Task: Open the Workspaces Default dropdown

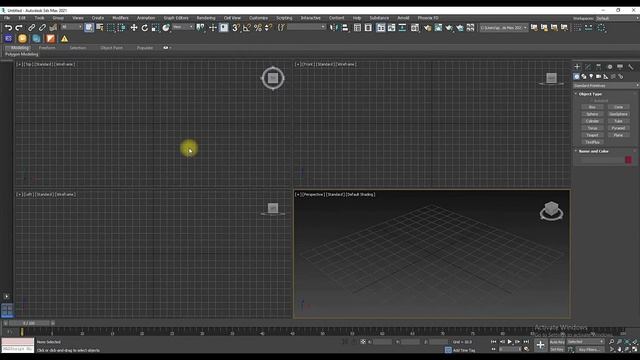Action: (x=617, y=18)
